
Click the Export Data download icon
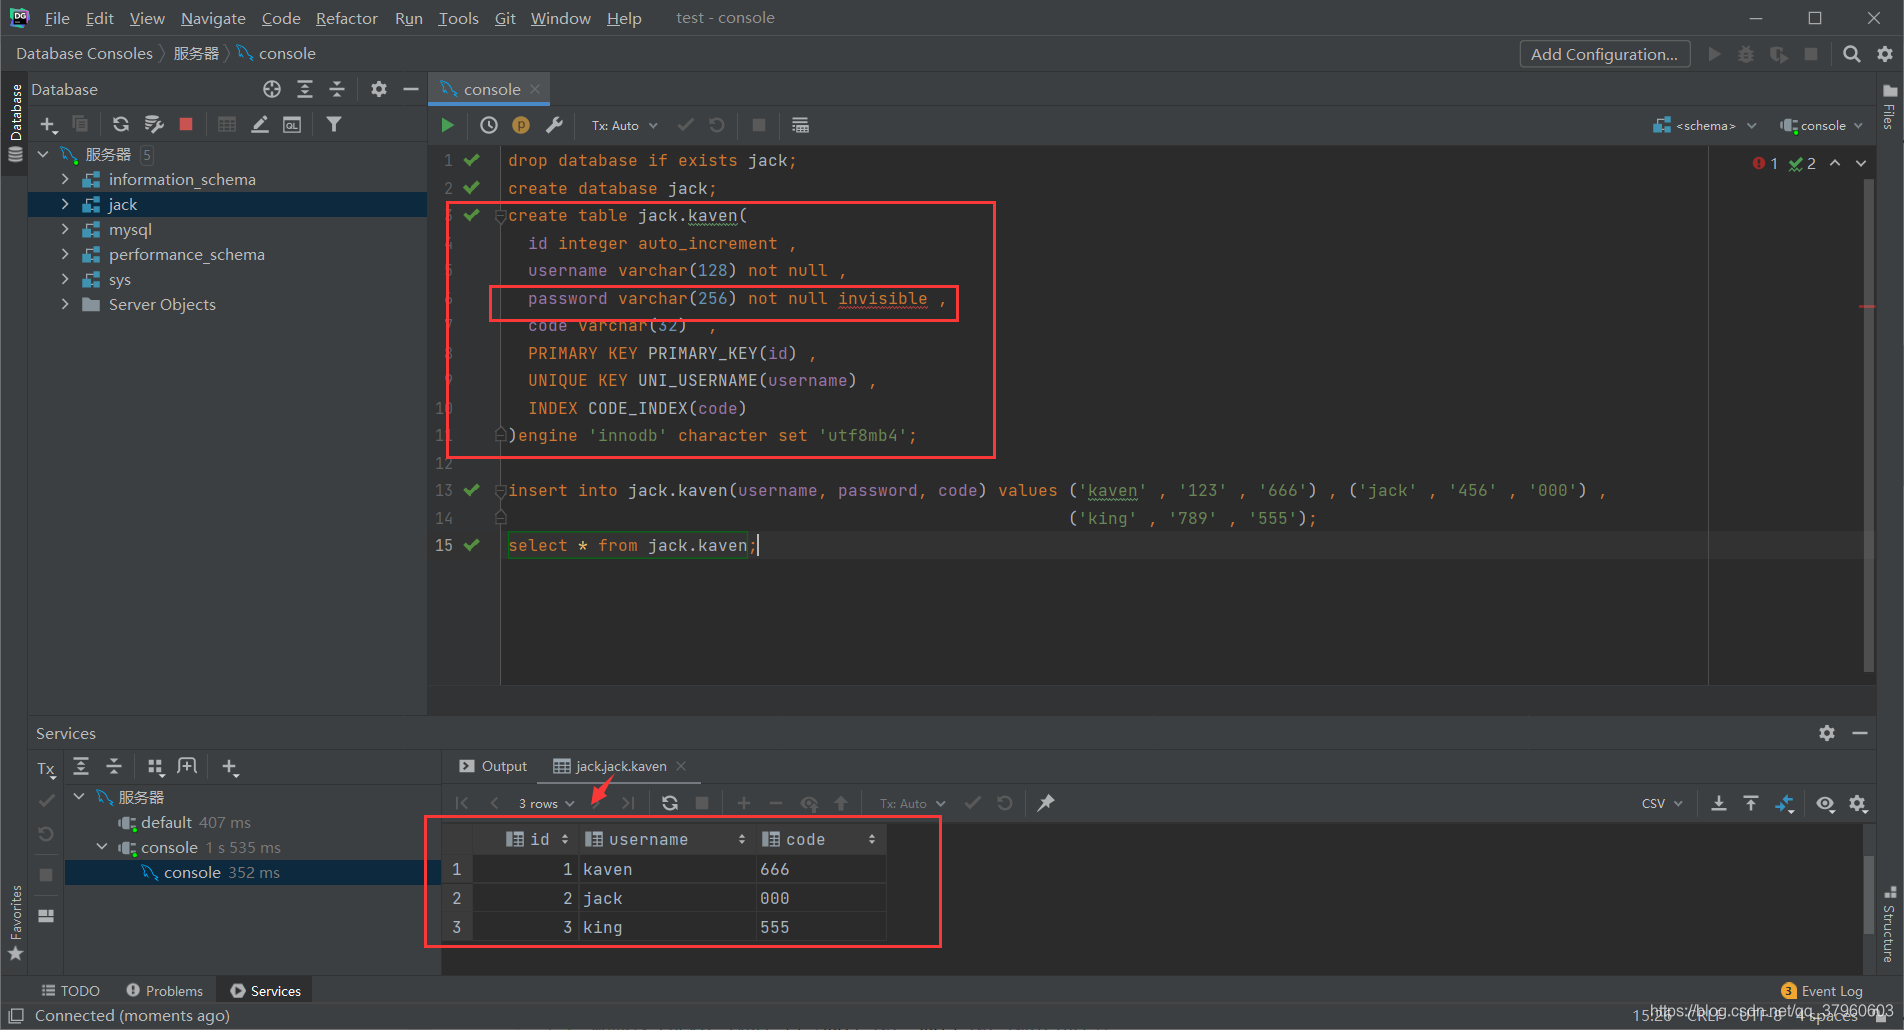1719,803
